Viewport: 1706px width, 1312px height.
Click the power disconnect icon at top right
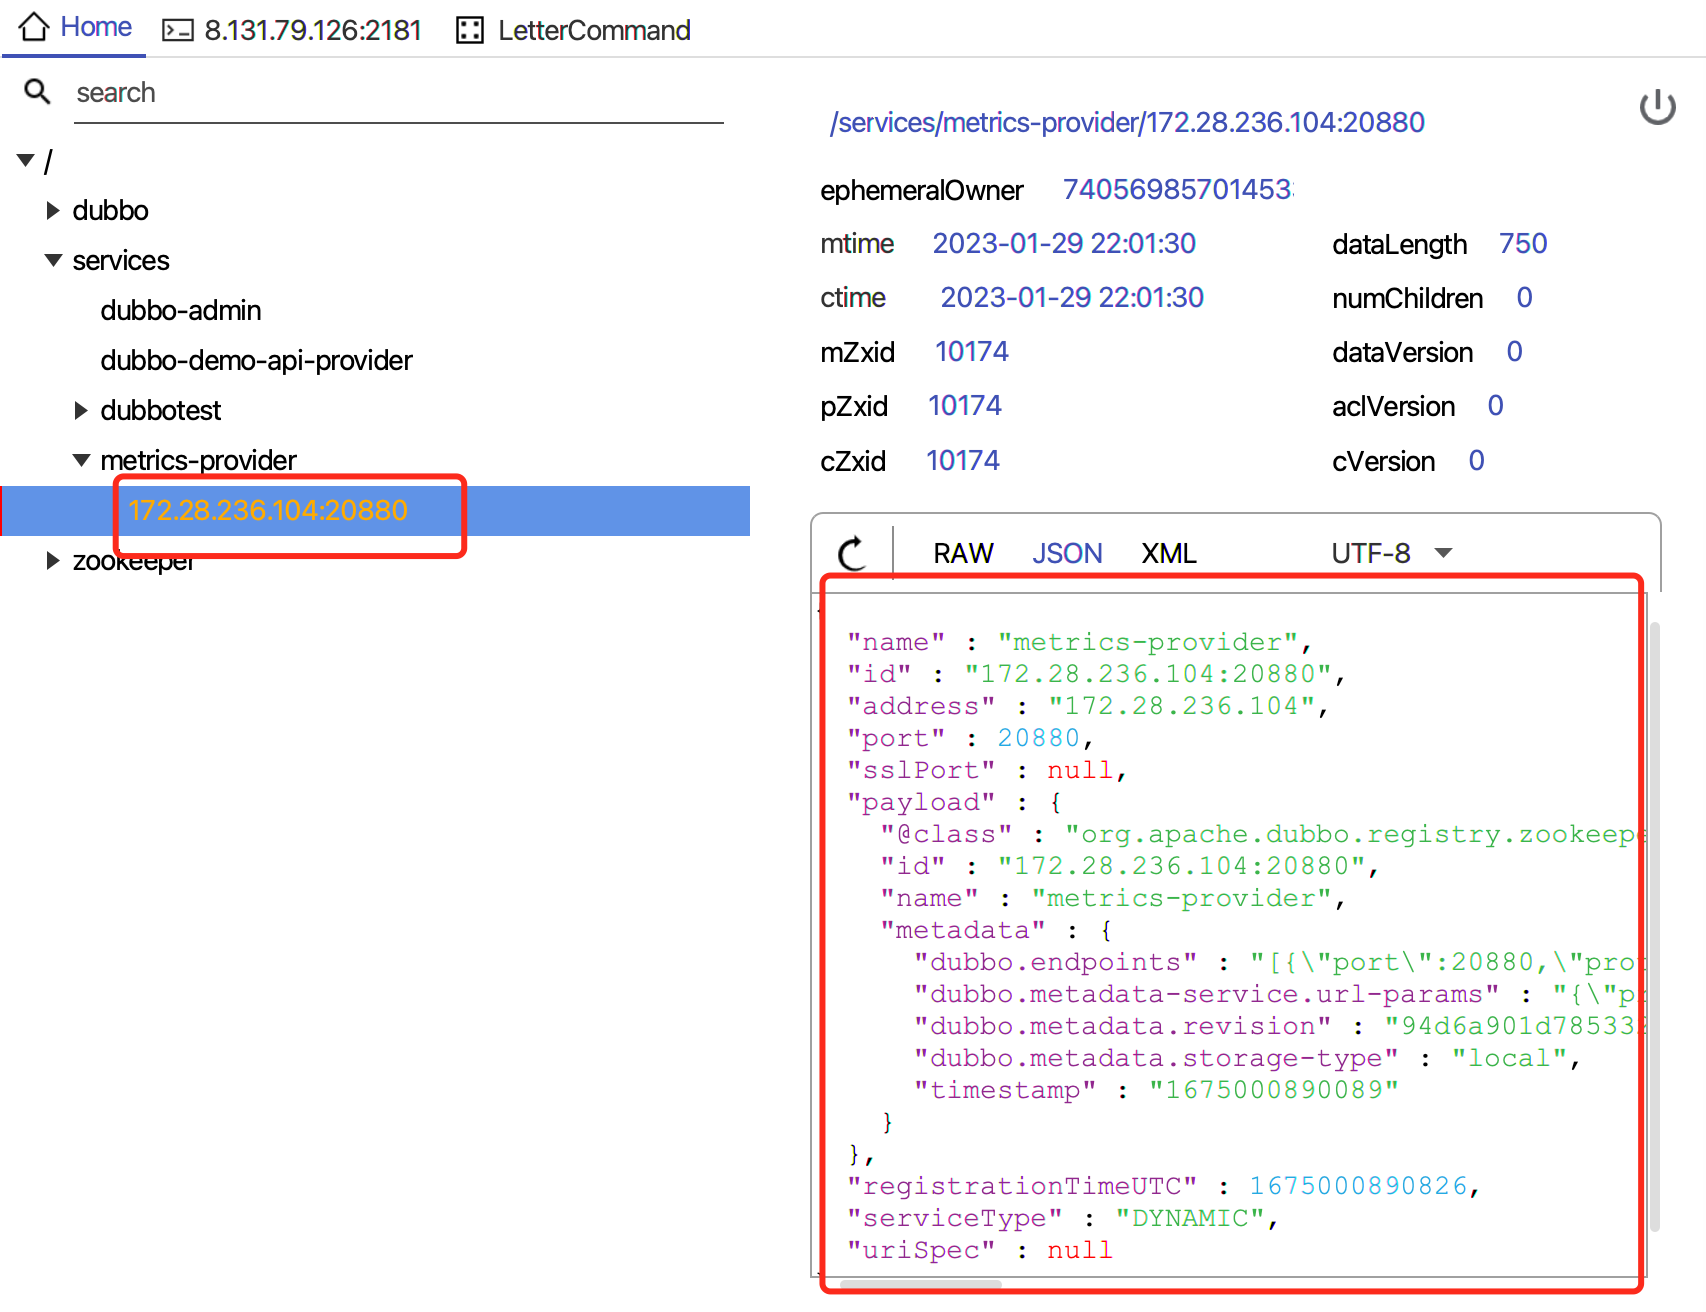(1657, 106)
